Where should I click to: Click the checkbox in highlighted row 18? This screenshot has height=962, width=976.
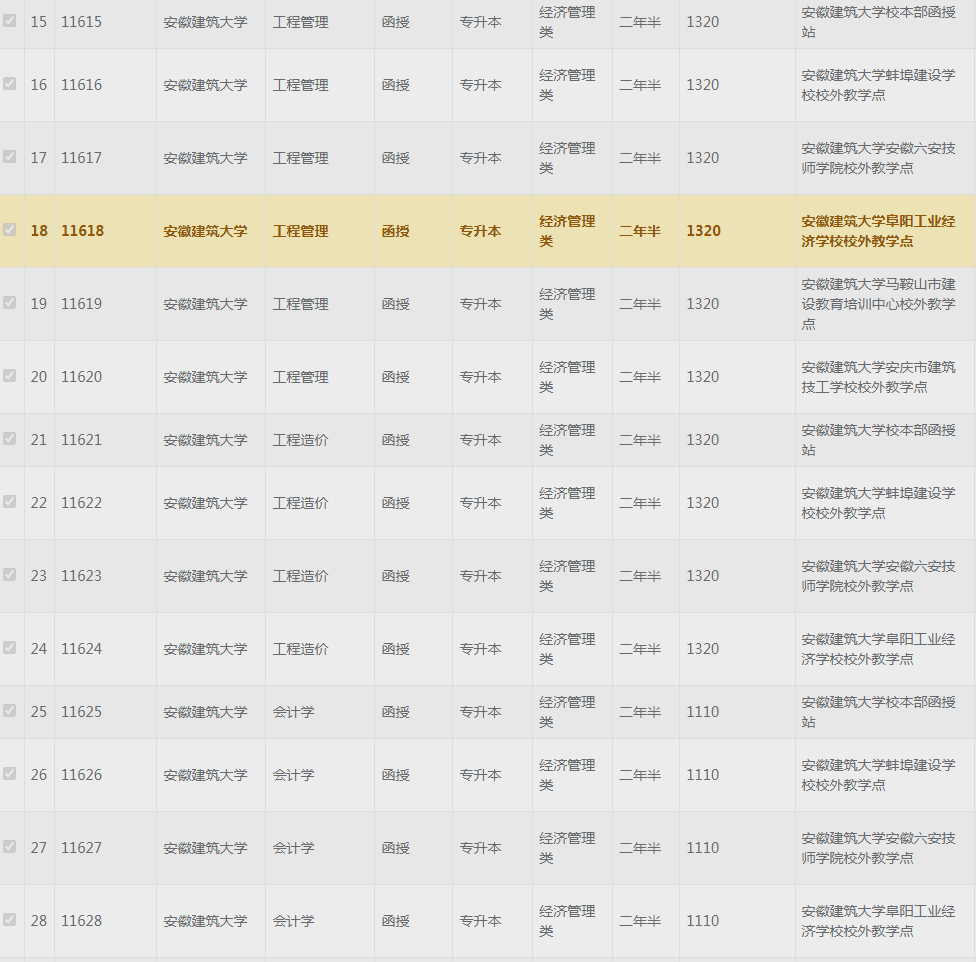point(10,230)
